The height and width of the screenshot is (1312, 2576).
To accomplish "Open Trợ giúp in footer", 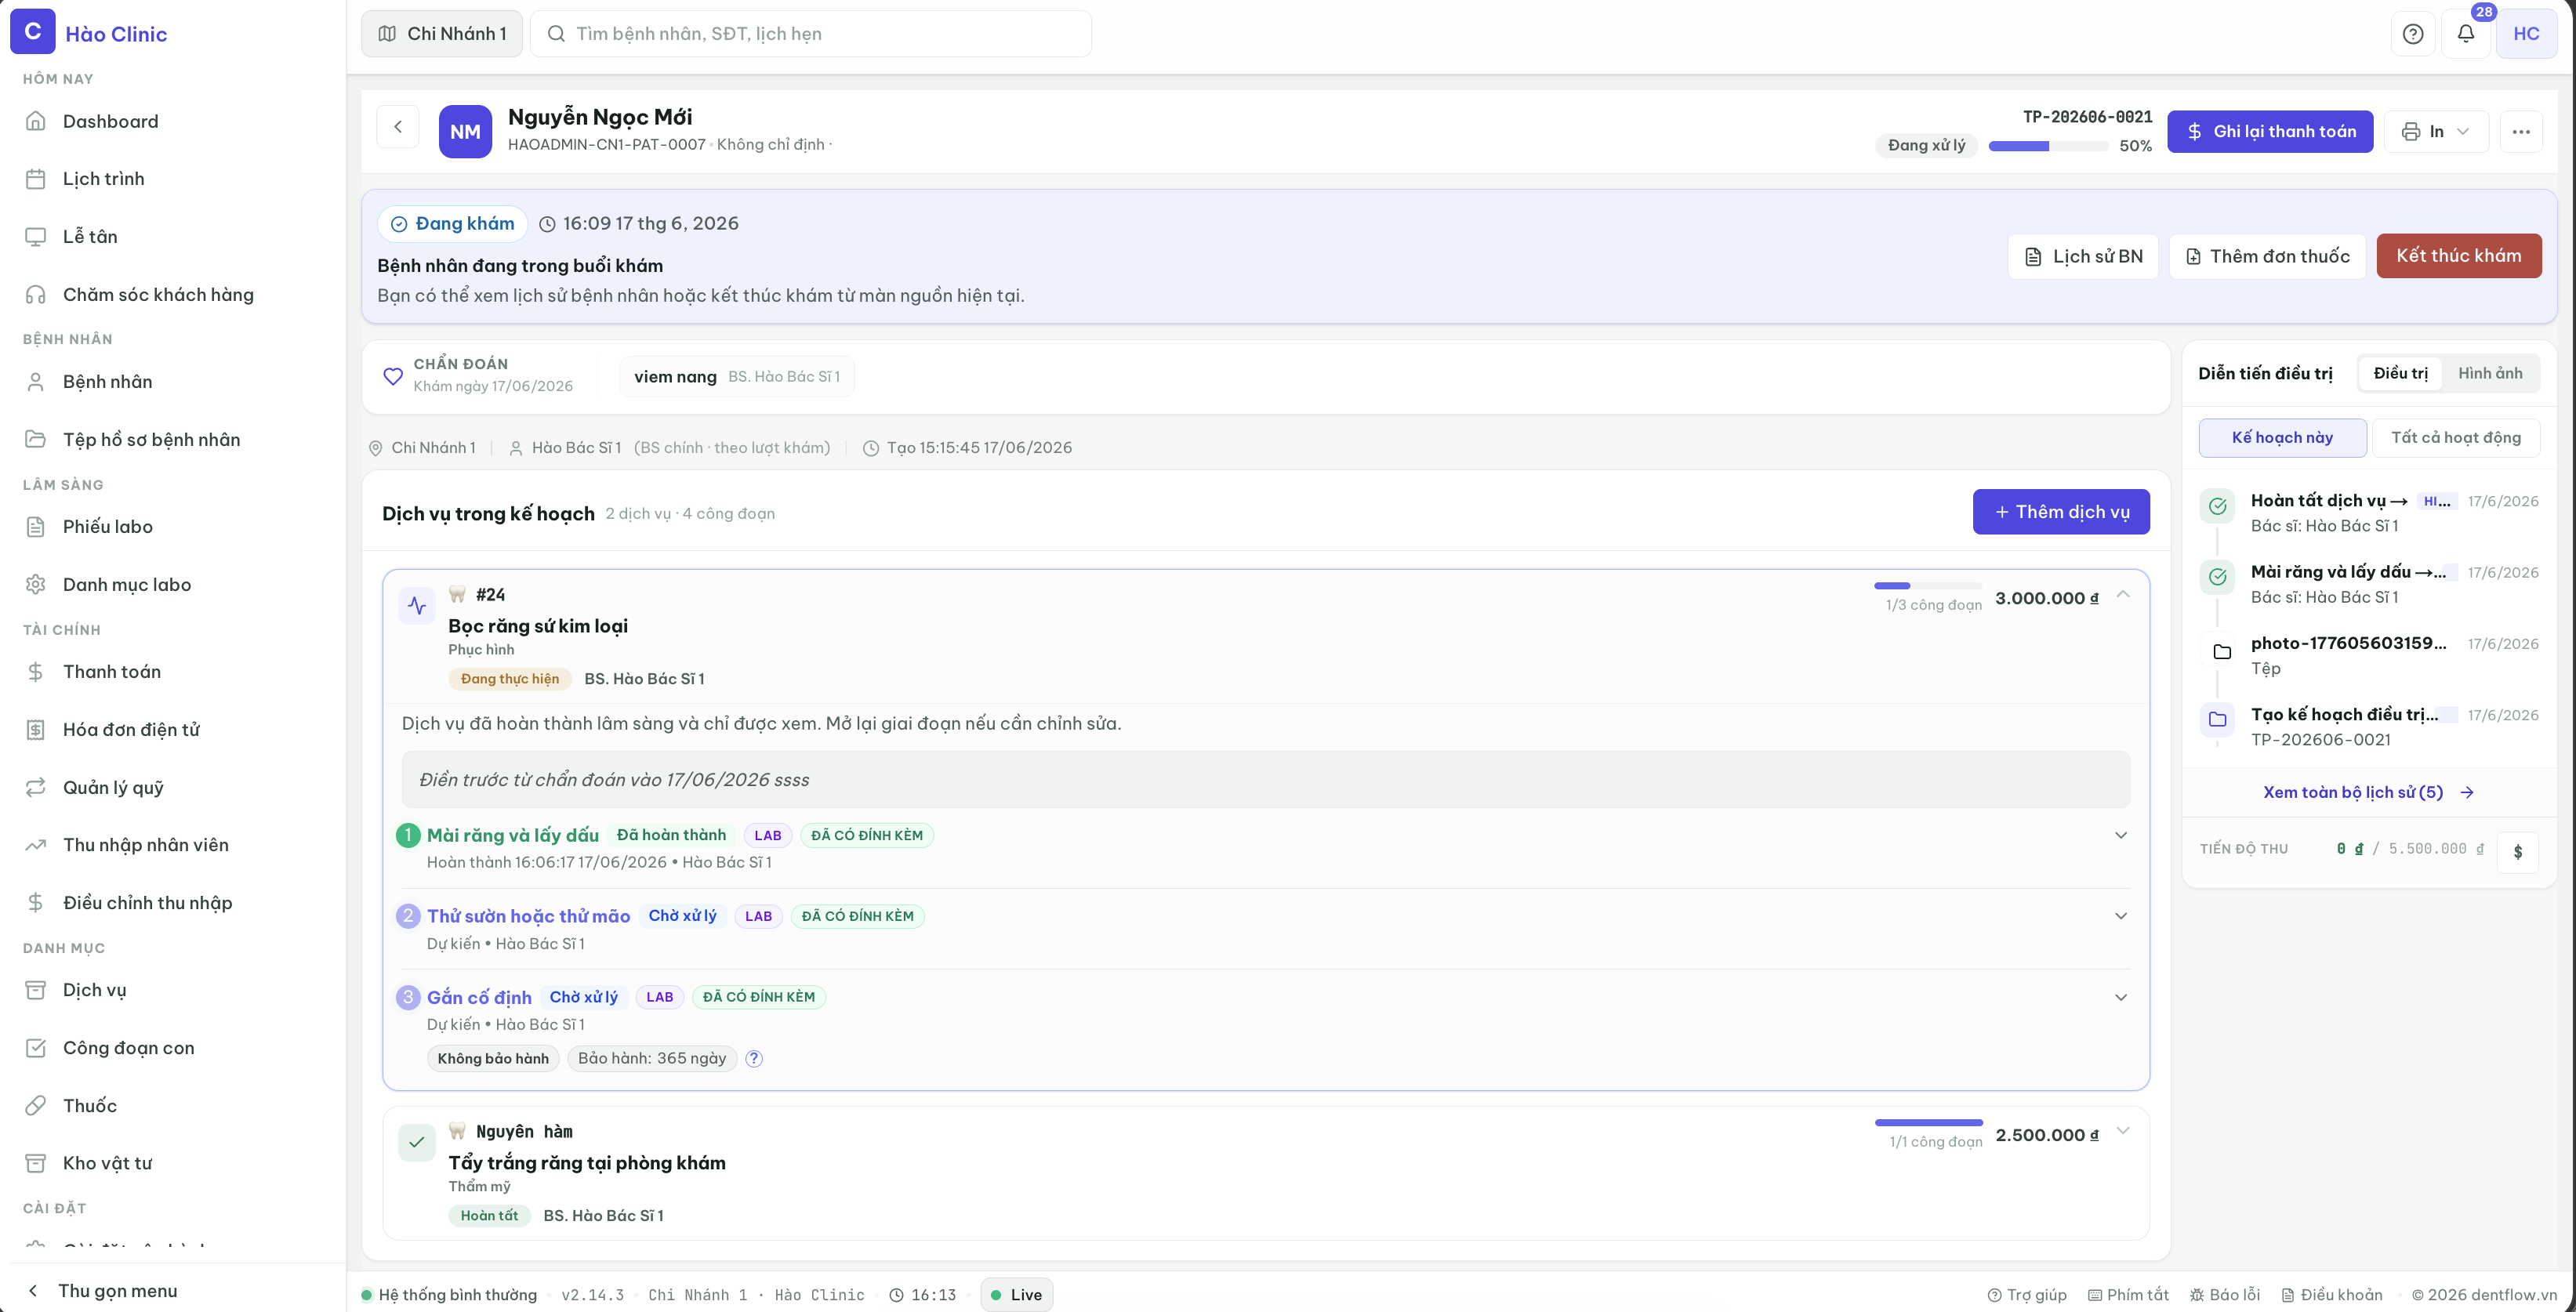I will 2027,1295.
